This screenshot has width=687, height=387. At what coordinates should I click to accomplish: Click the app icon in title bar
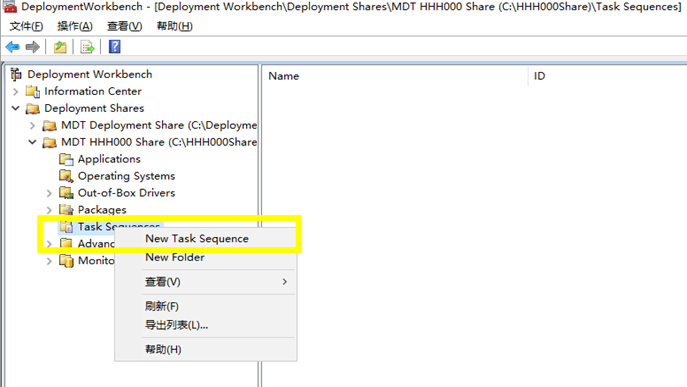(10, 7)
